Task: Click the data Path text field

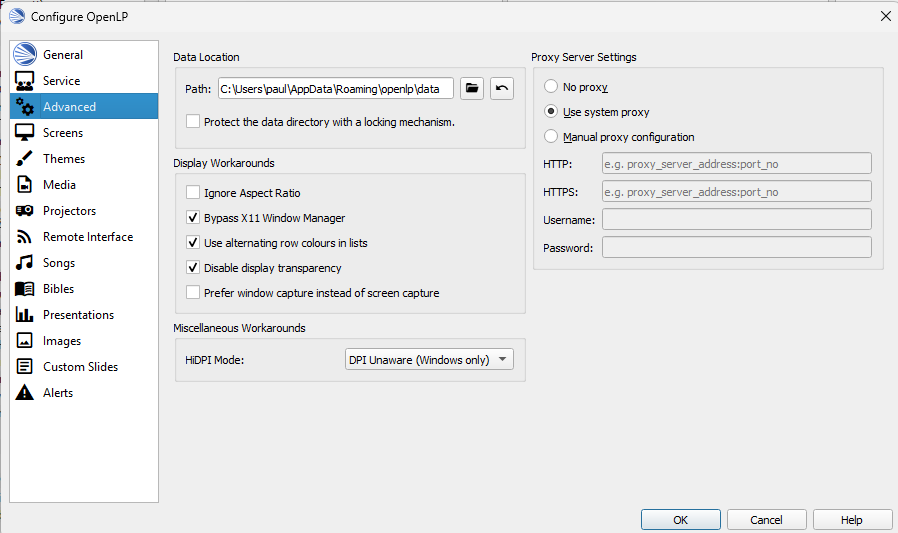Action: point(335,89)
